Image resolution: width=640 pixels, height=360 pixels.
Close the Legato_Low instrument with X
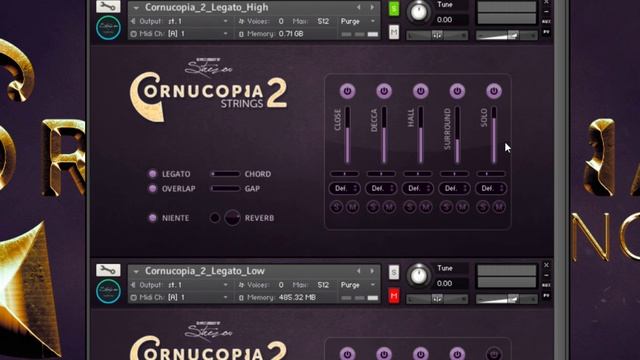click(547, 265)
